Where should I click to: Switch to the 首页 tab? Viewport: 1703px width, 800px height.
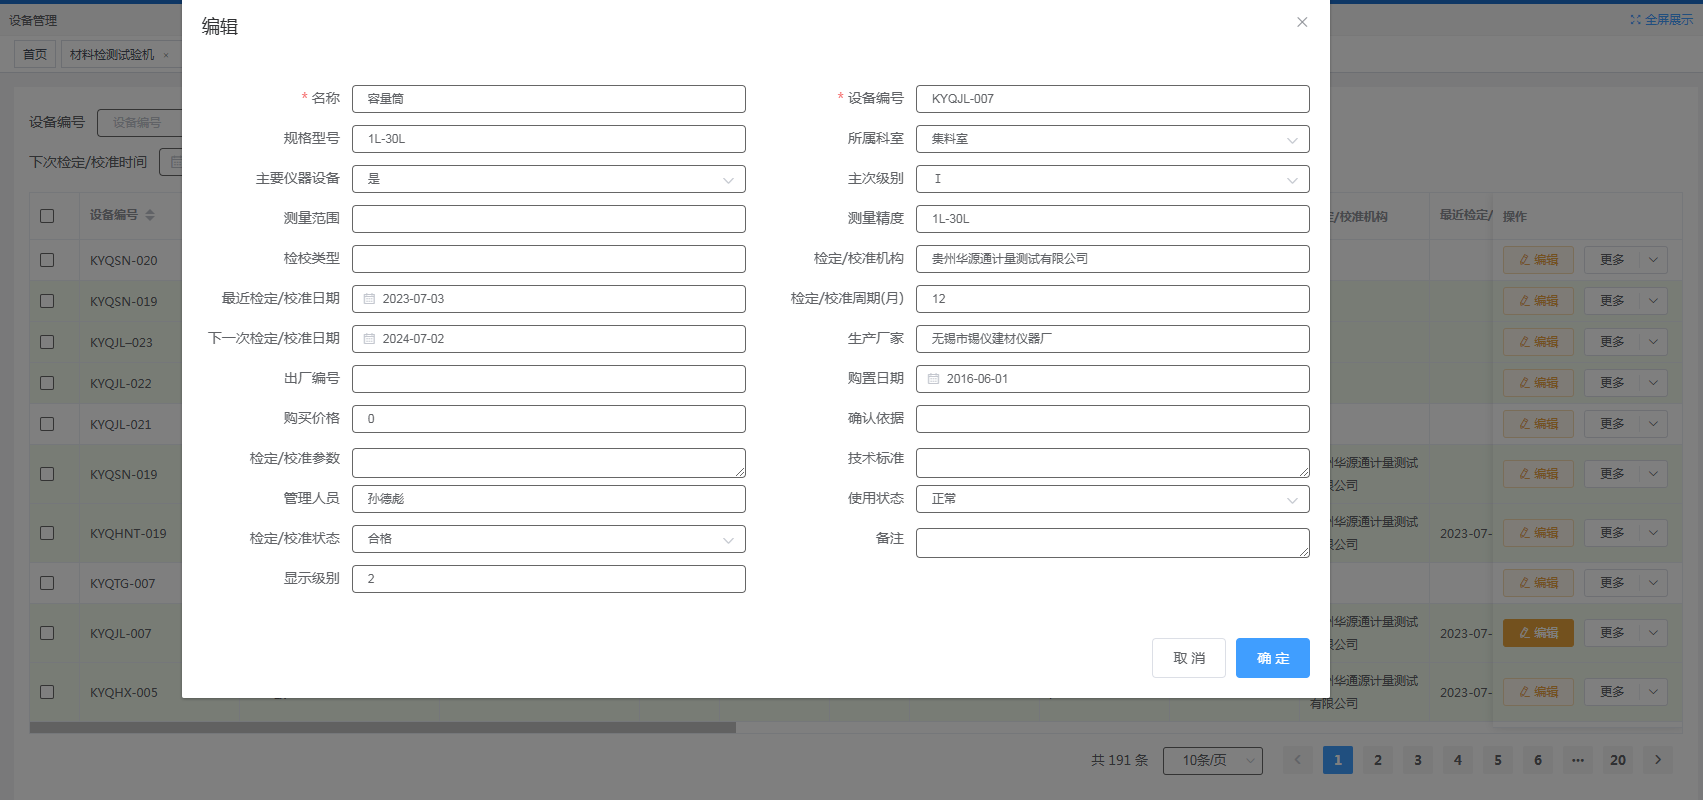(x=35, y=55)
